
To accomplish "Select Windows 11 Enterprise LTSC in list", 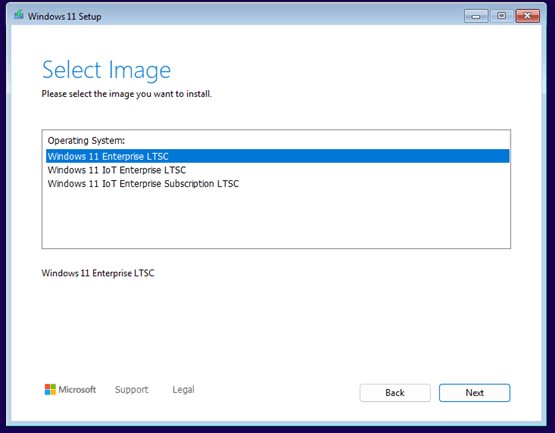I will (x=278, y=156).
